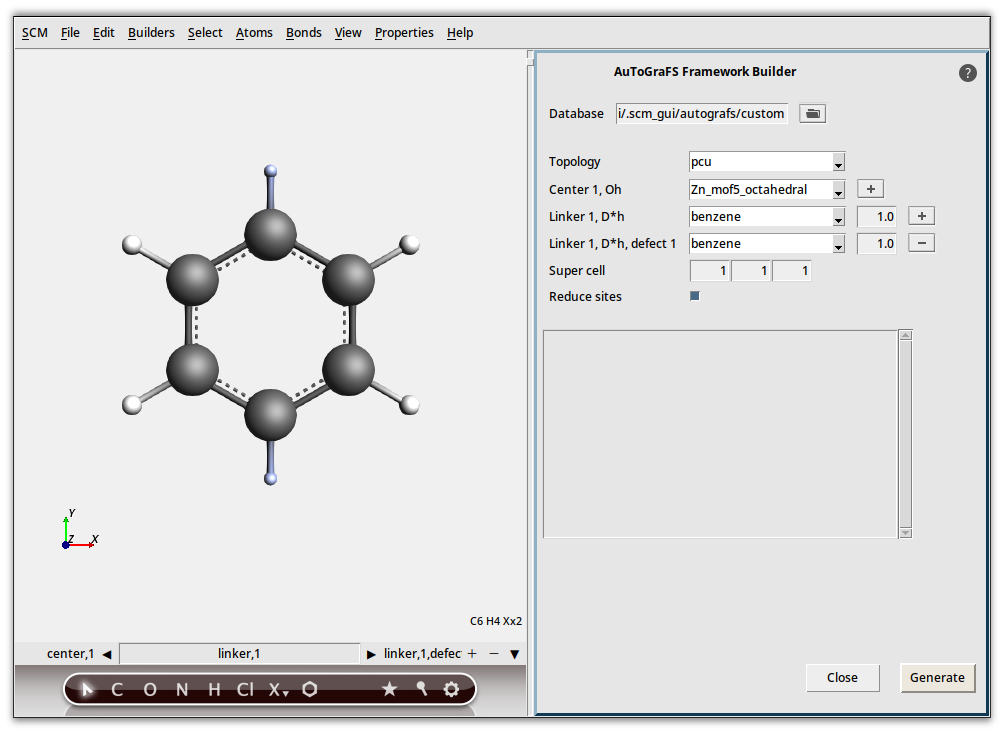Select the pointer selection tool
Image resolution: width=1004 pixels, height=734 pixels.
87,689
